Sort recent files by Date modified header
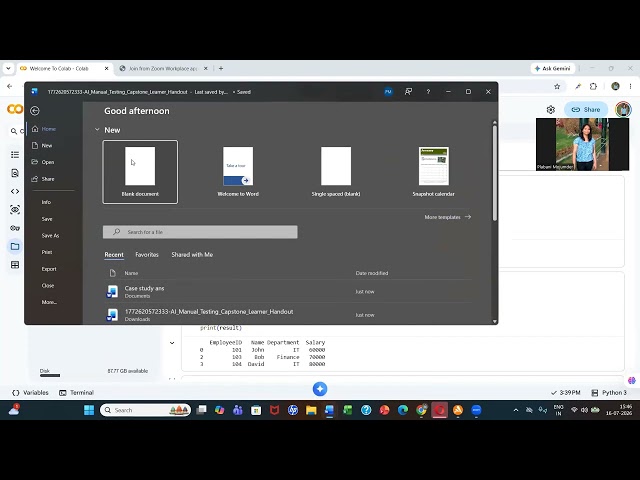Screen dimensions: 640x480 tap(372, 273)
